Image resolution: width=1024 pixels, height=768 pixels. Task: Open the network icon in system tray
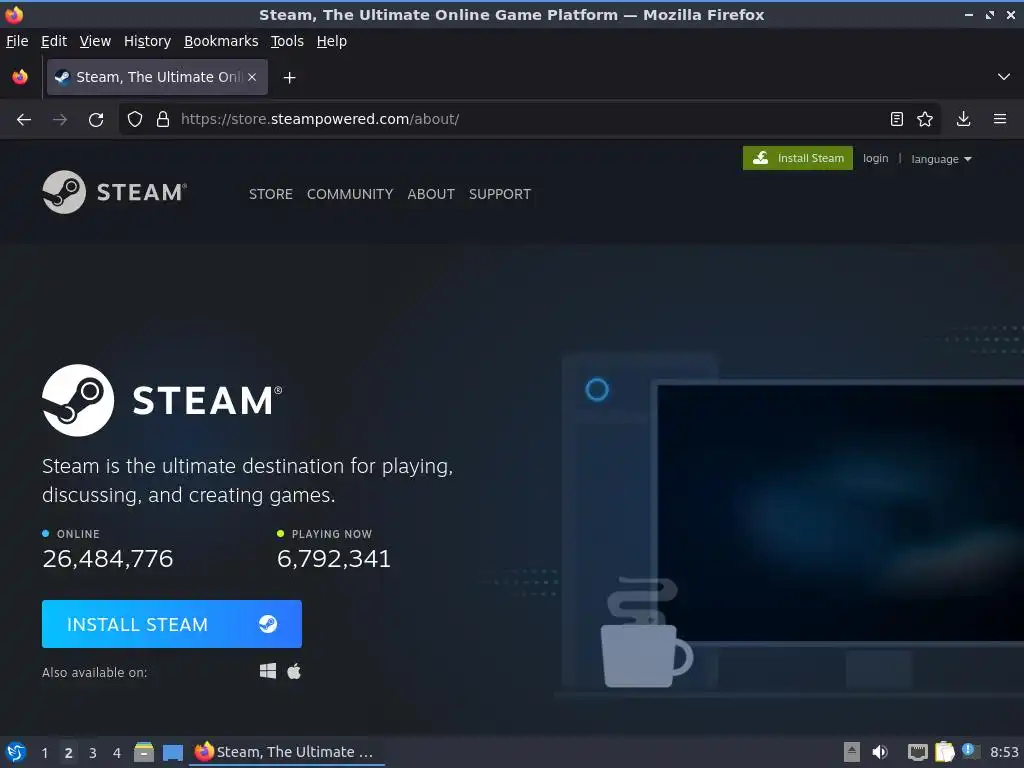coord(918,753)
